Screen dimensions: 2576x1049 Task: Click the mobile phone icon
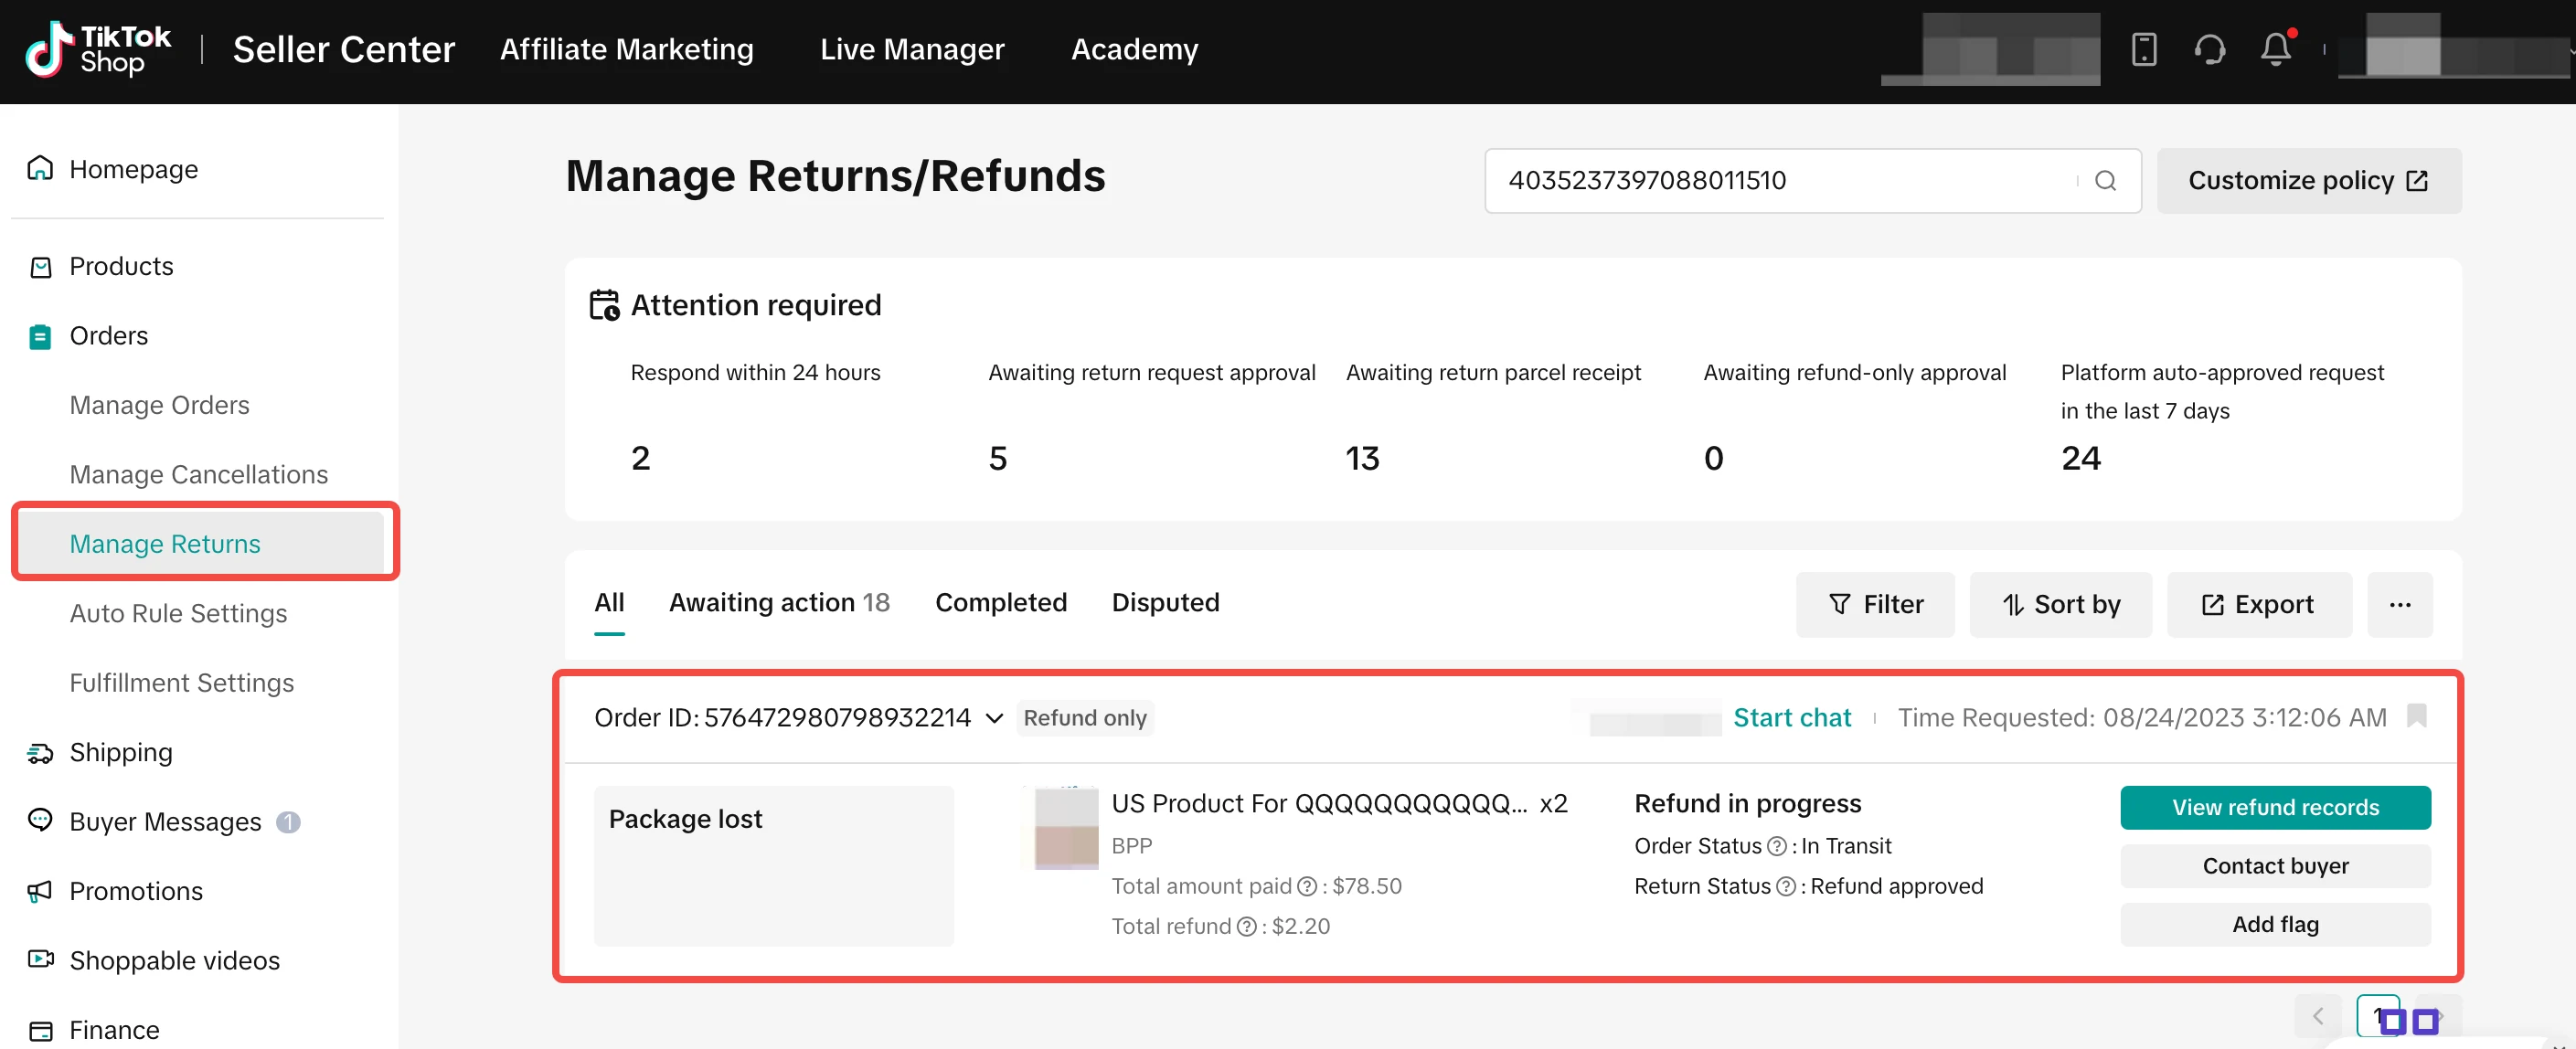[2144, 49]
